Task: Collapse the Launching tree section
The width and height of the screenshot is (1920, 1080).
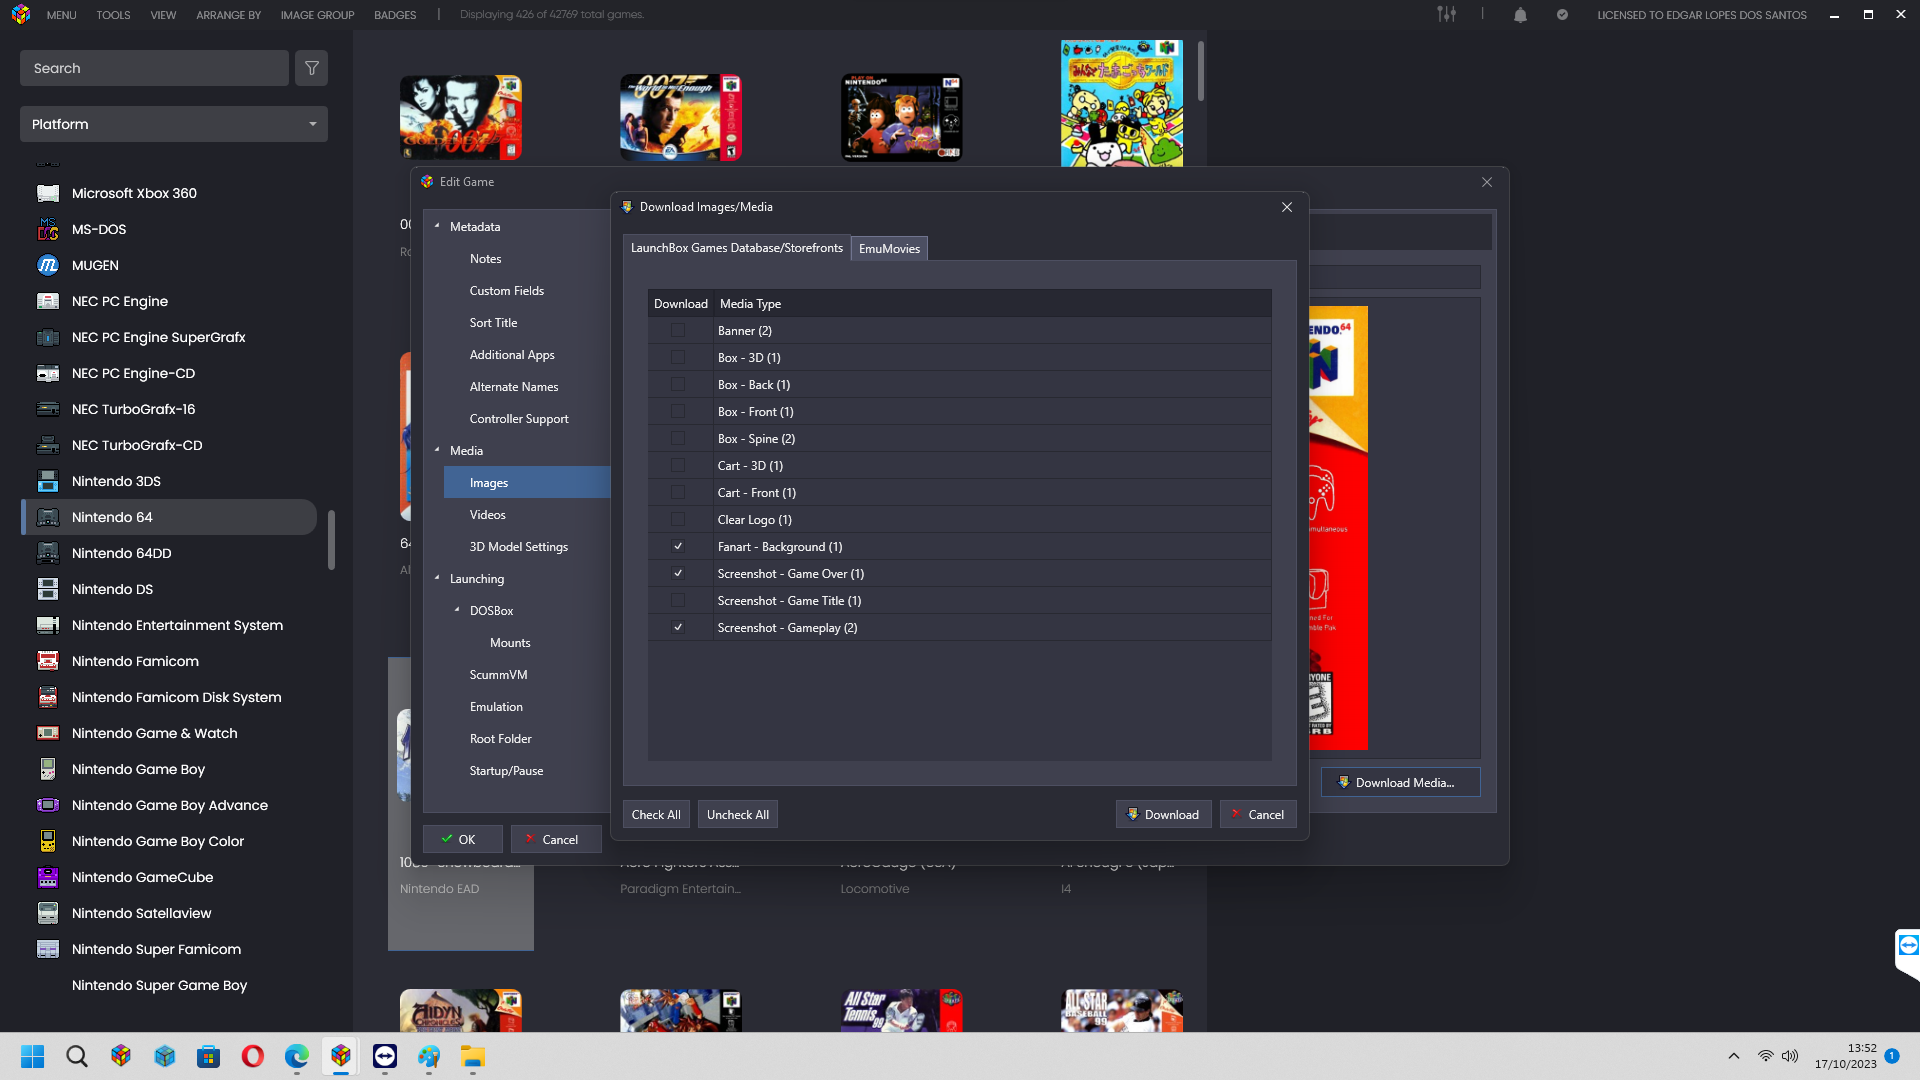Action: pos(437,578)
